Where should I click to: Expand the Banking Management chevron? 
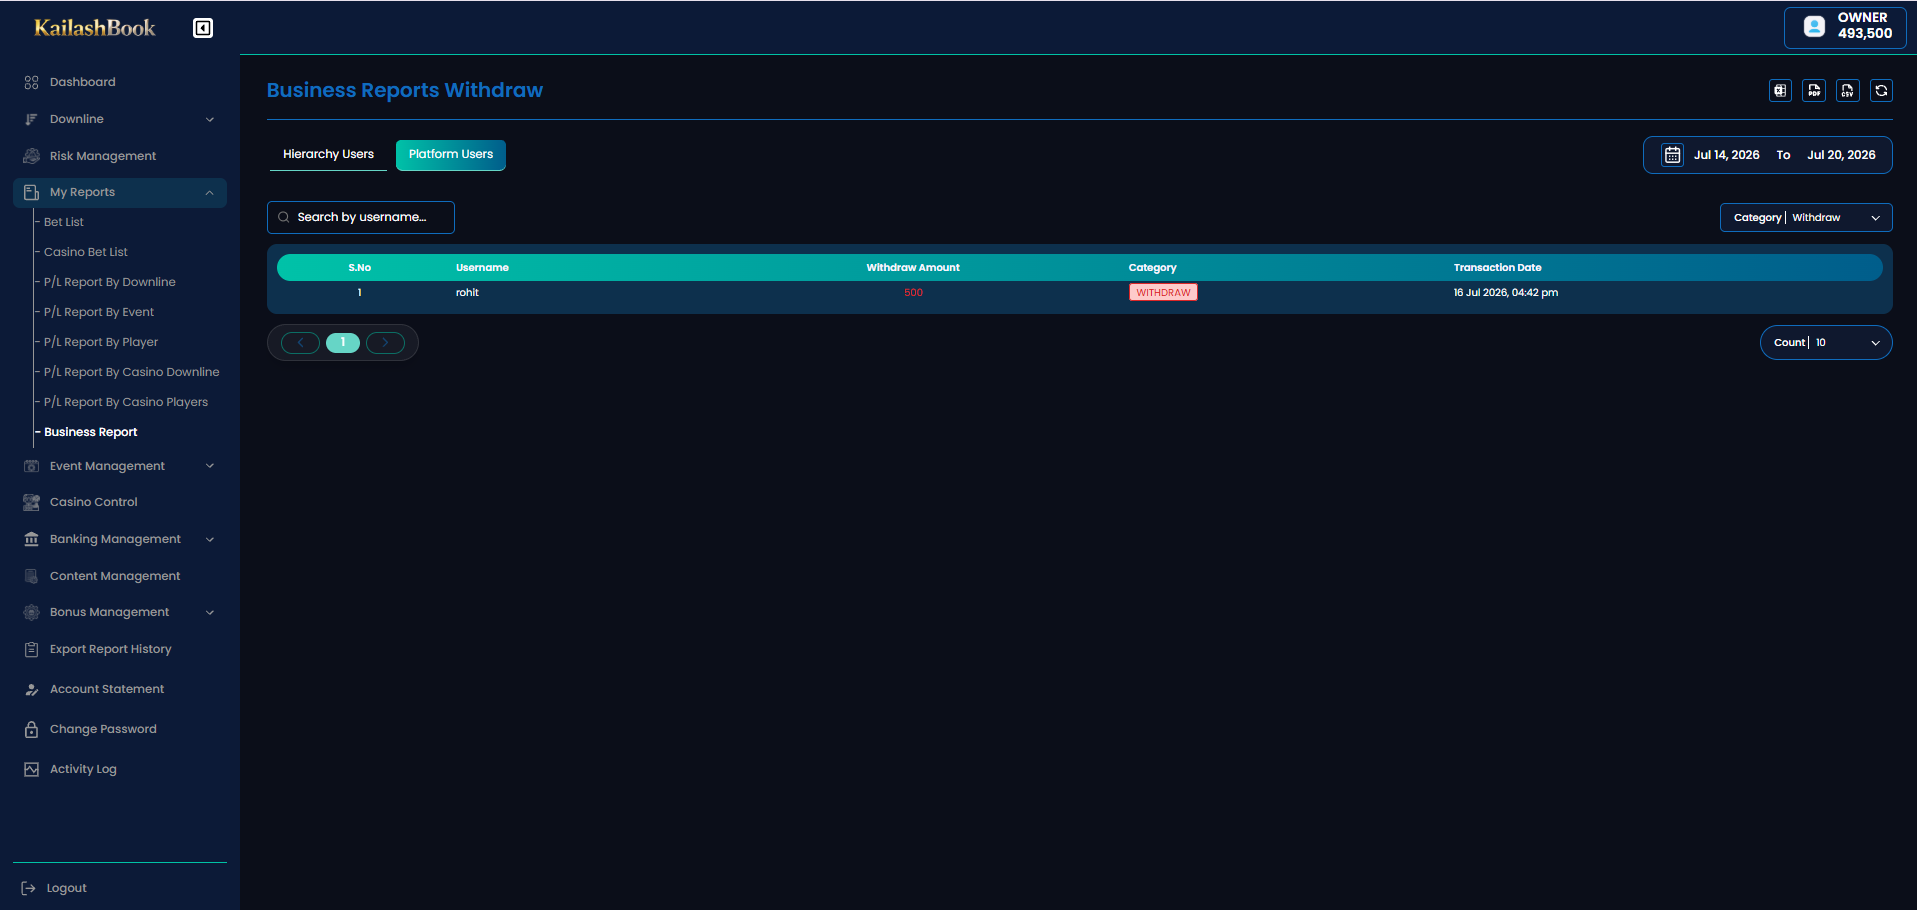pyautogui.click(x=210, y=539)
